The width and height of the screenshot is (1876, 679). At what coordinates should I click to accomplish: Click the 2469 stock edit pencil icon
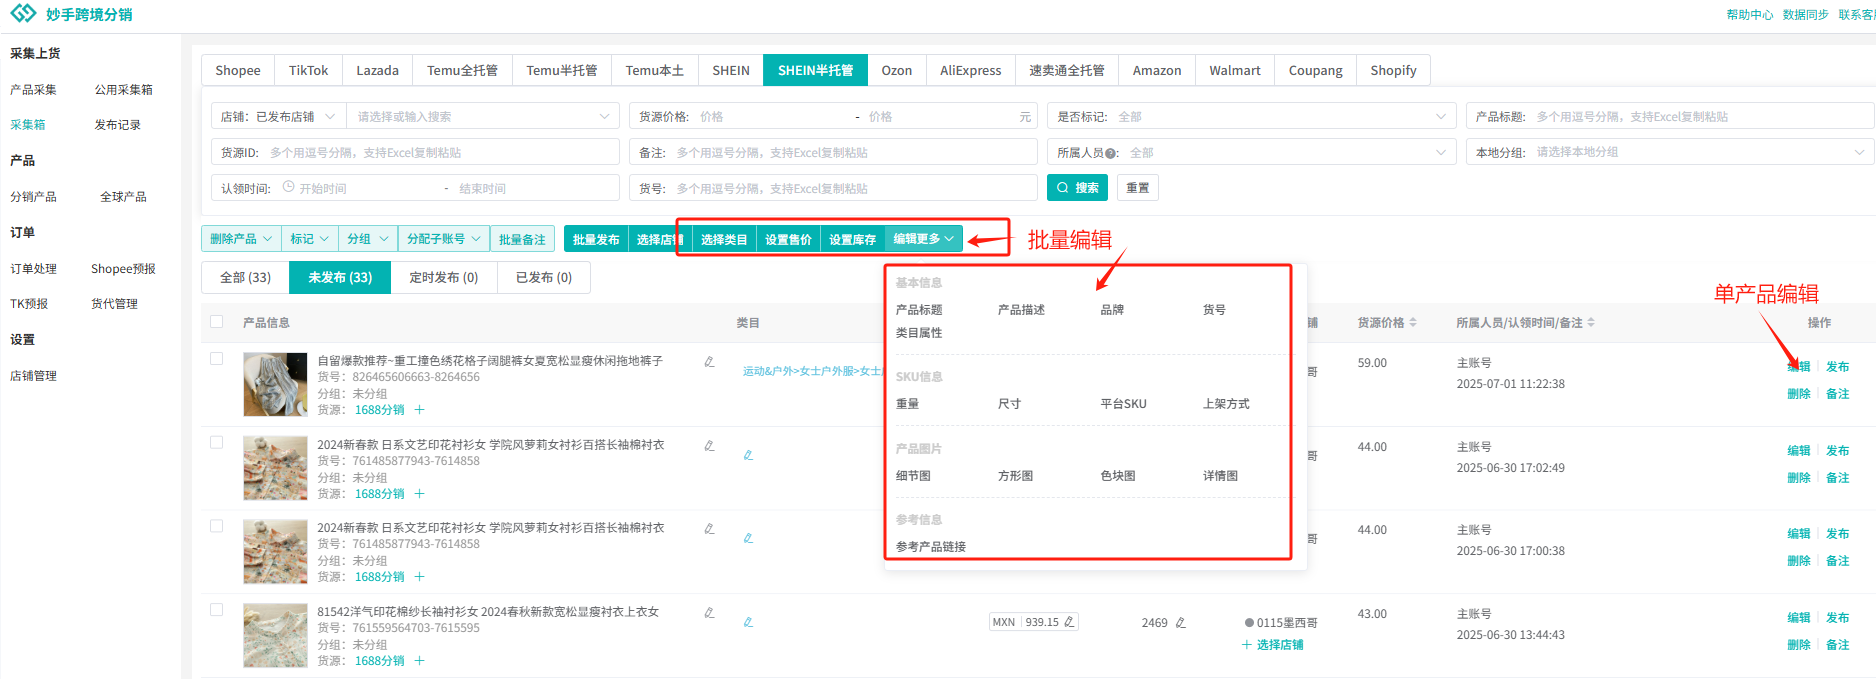(1180, 622)
